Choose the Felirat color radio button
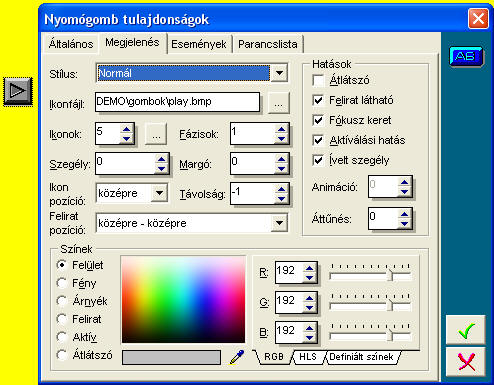Screen dimensions: 494x385 point(62,319)
